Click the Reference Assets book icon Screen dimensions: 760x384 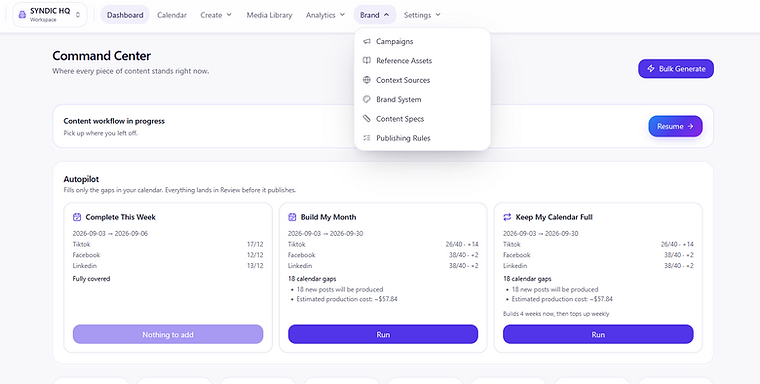pos(367,61)
